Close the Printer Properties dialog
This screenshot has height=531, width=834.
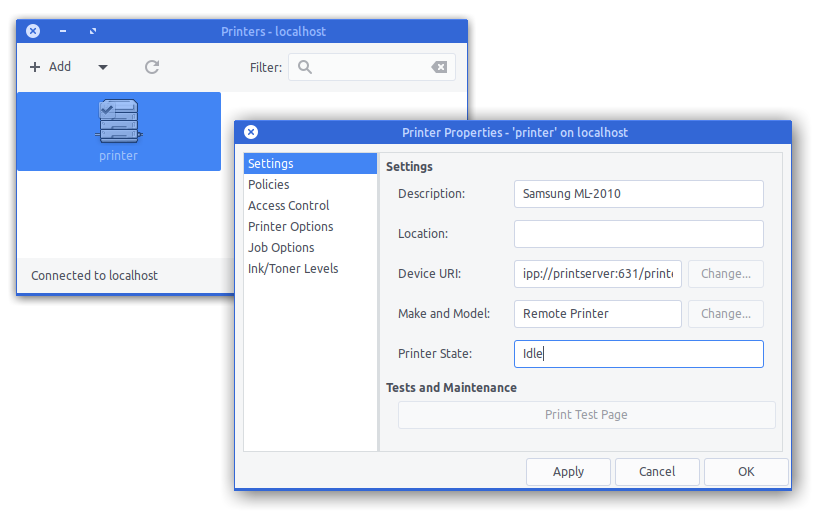pos(251,132)
